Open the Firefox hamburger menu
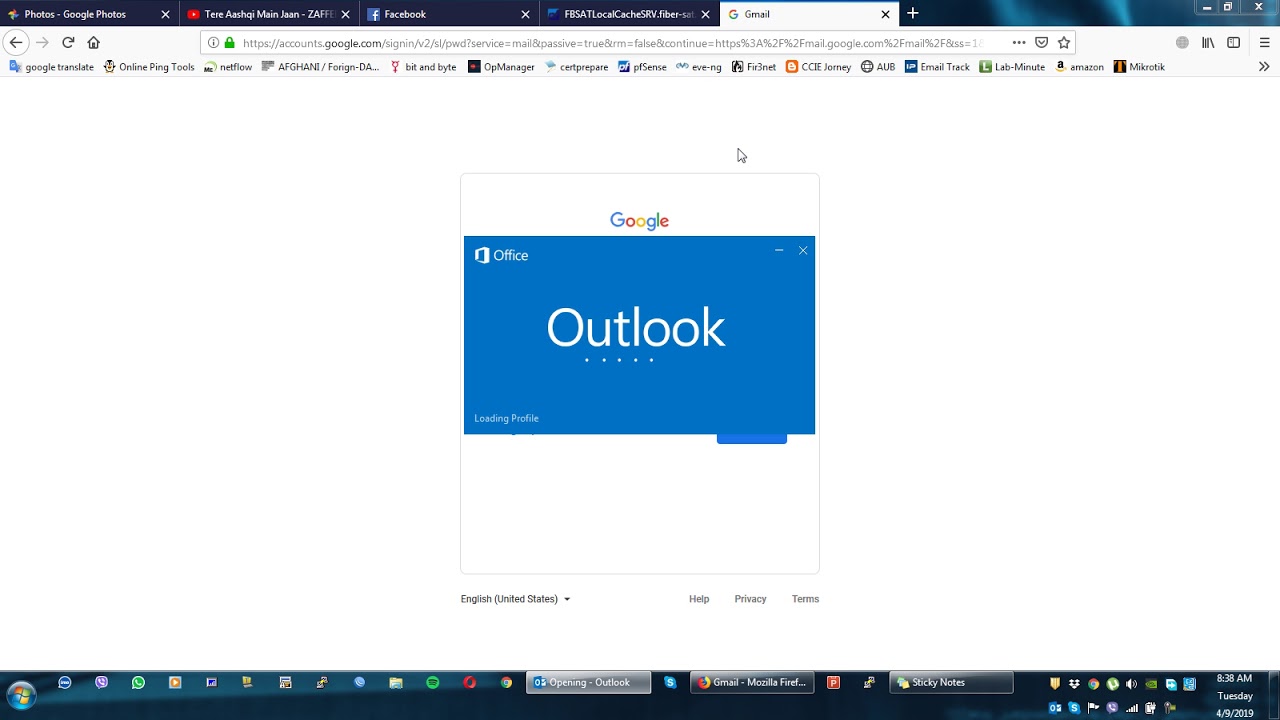This screenshot has width=1280, height=720. (1264, 43)
